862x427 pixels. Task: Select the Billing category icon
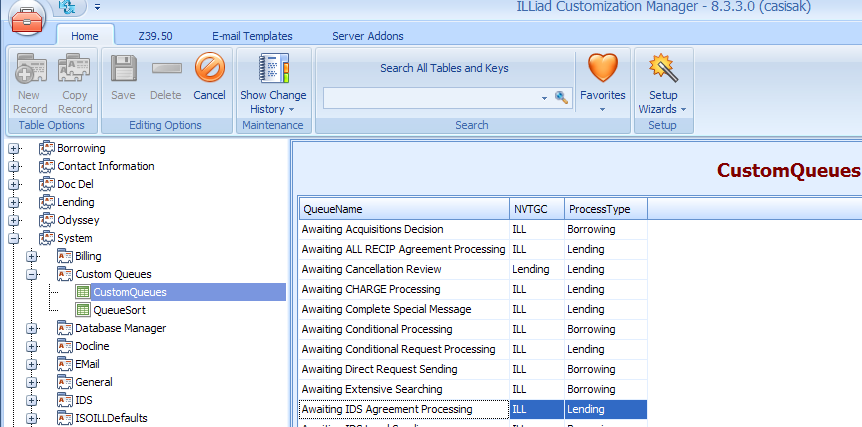point(65,256)
